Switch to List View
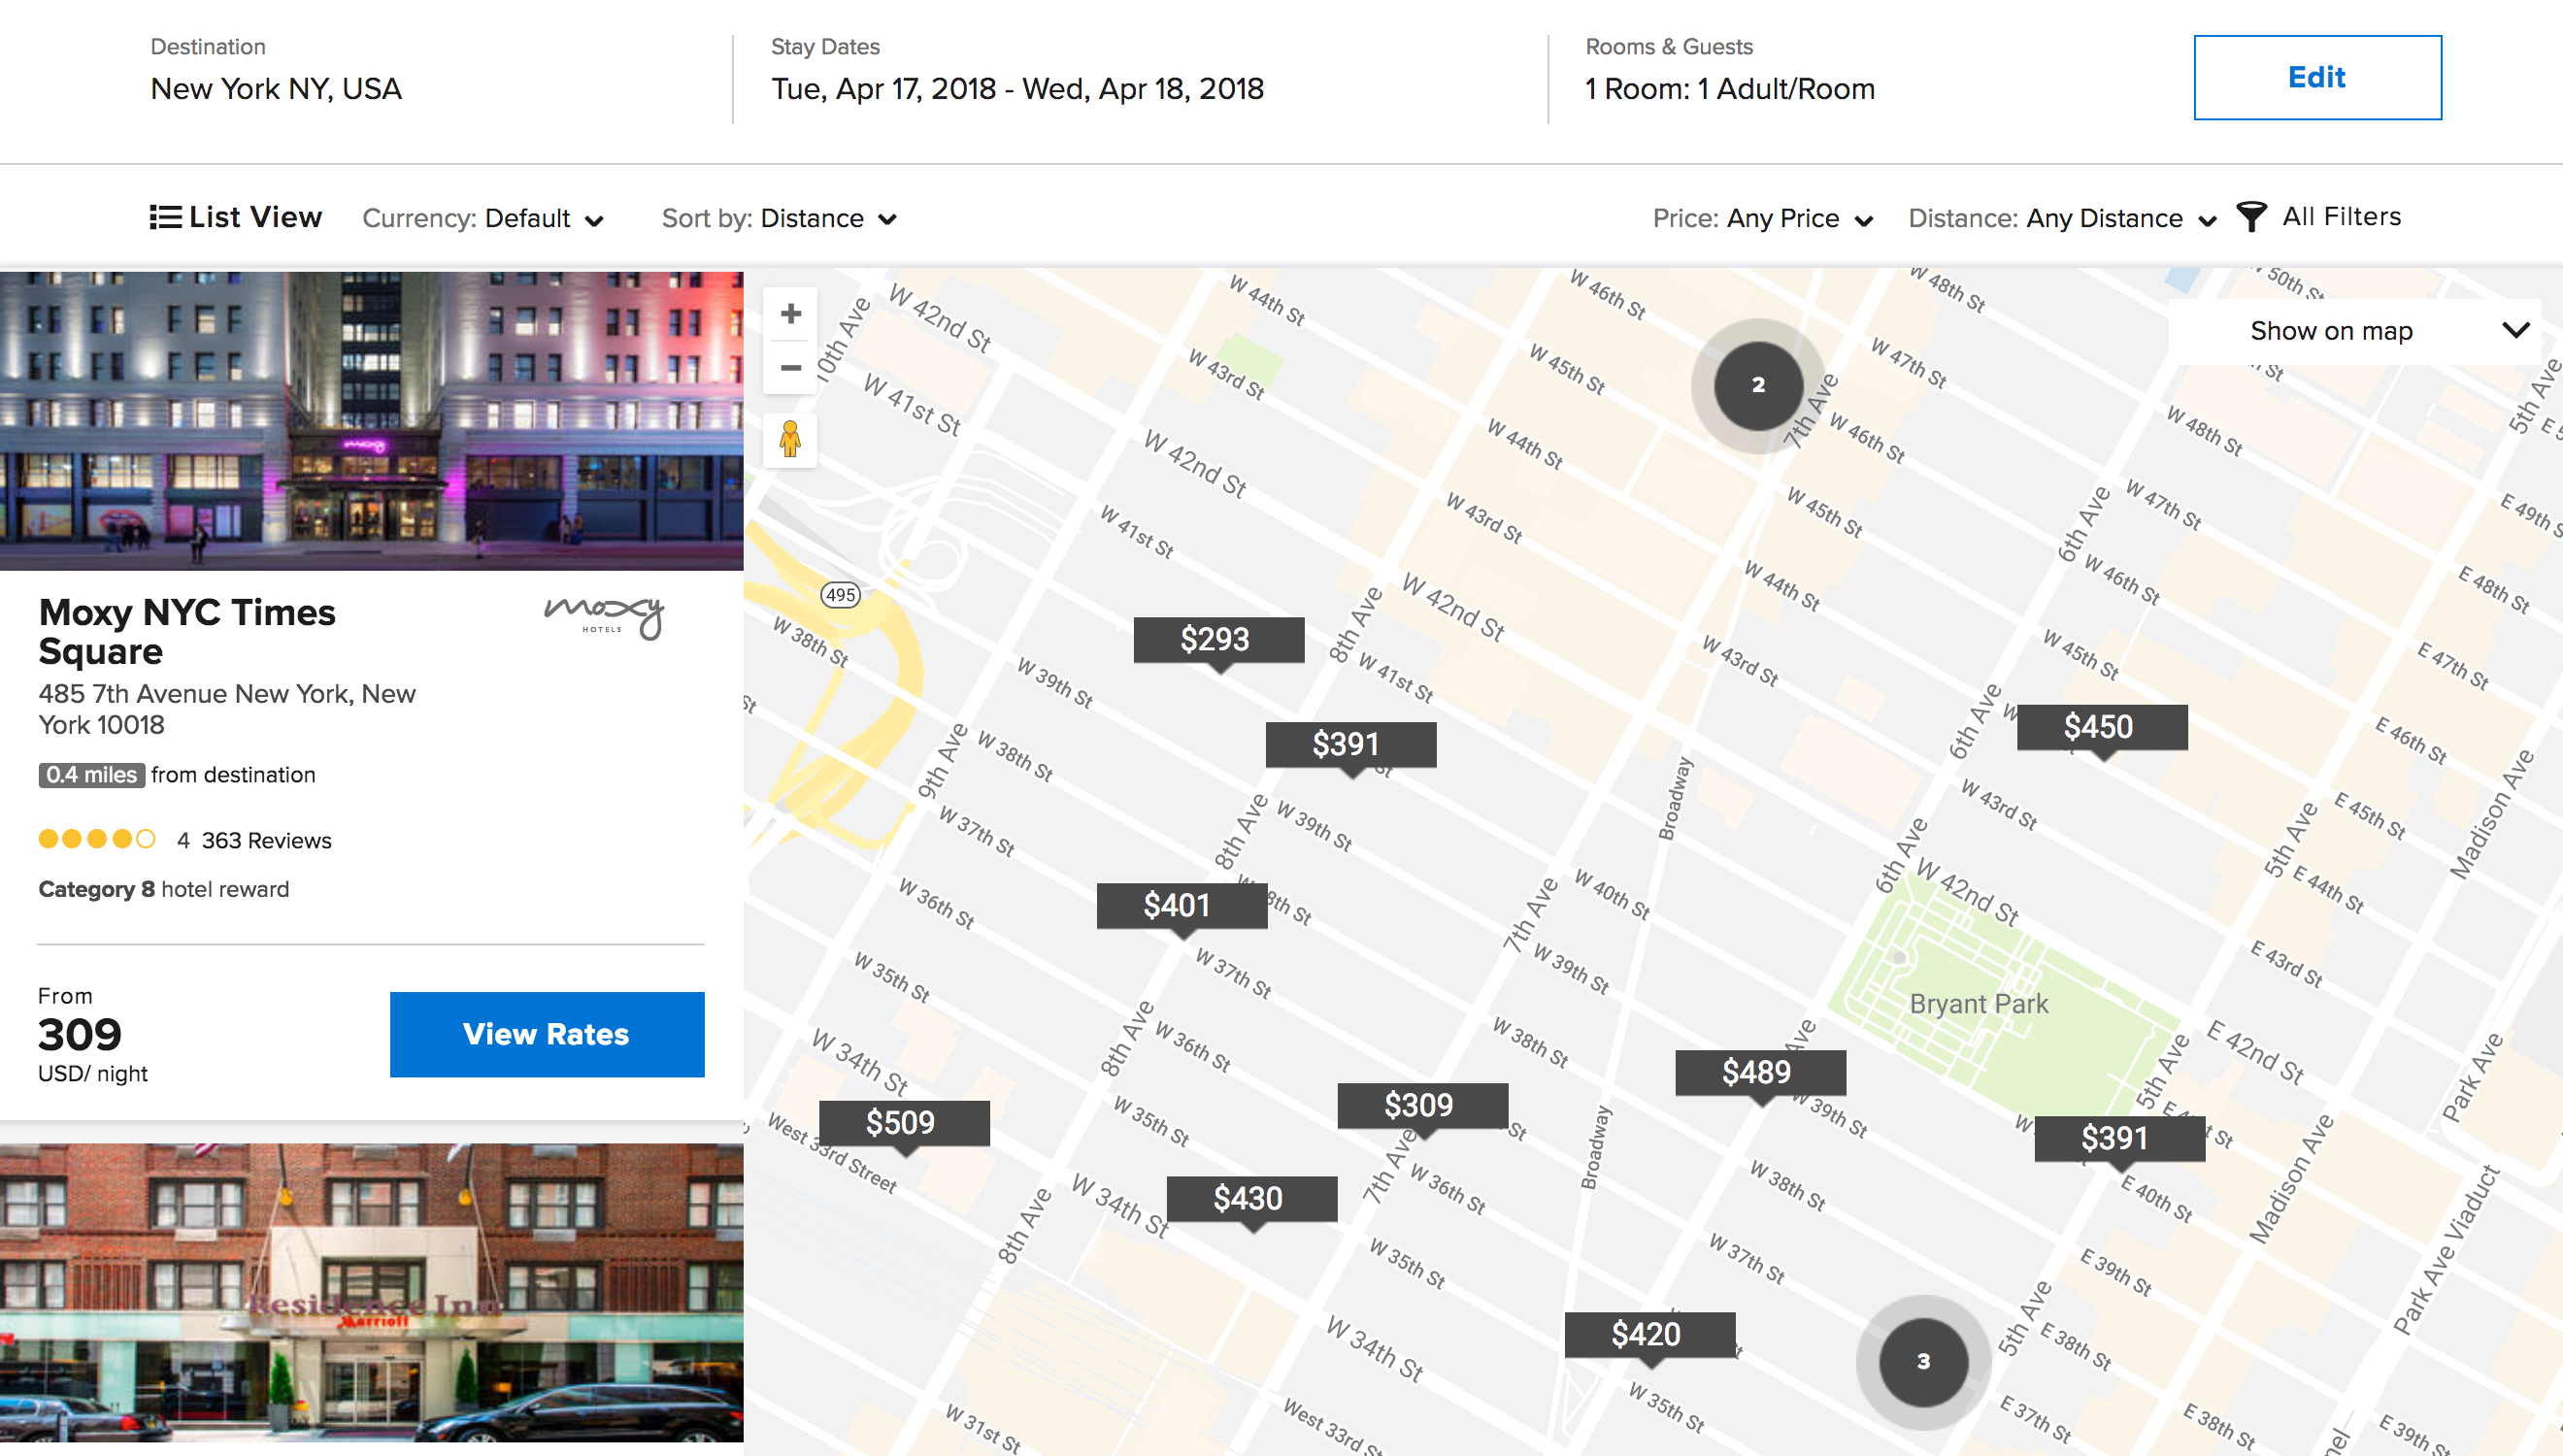This screenshot has height=1456, width=2563. click(x=236, y=217)
